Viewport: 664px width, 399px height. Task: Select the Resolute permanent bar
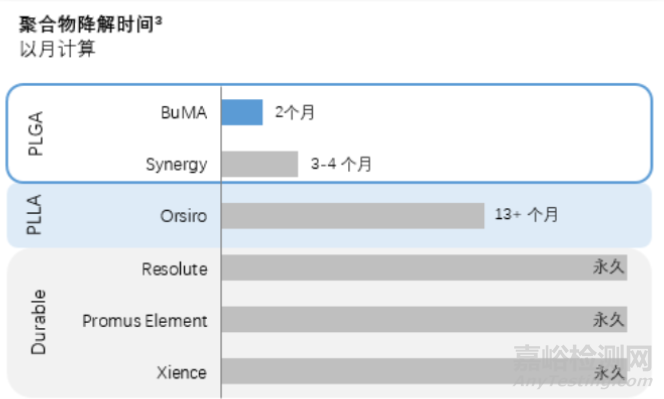424,267
